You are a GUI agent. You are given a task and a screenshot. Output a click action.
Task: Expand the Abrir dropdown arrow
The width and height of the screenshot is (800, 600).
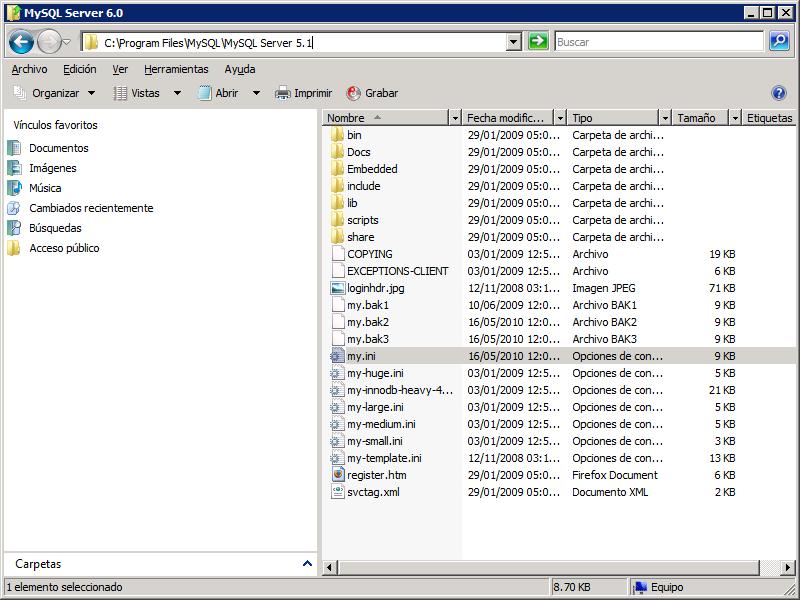click(x=256, y=93)
